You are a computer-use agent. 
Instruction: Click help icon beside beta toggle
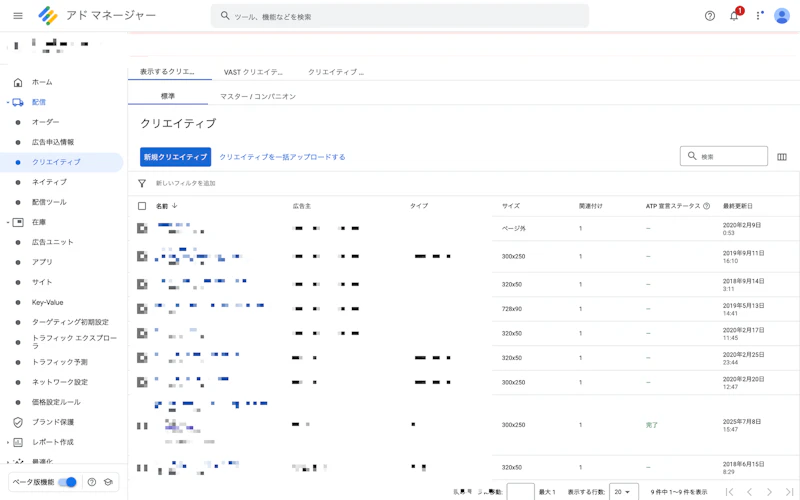coord(92,482)
